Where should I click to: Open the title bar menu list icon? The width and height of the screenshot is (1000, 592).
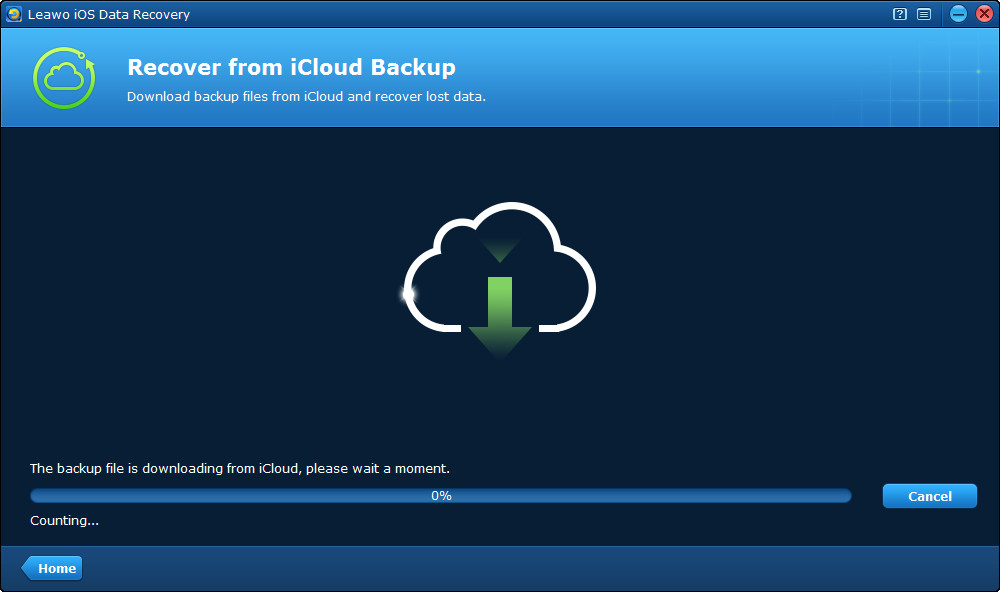(x=924, y=15)
